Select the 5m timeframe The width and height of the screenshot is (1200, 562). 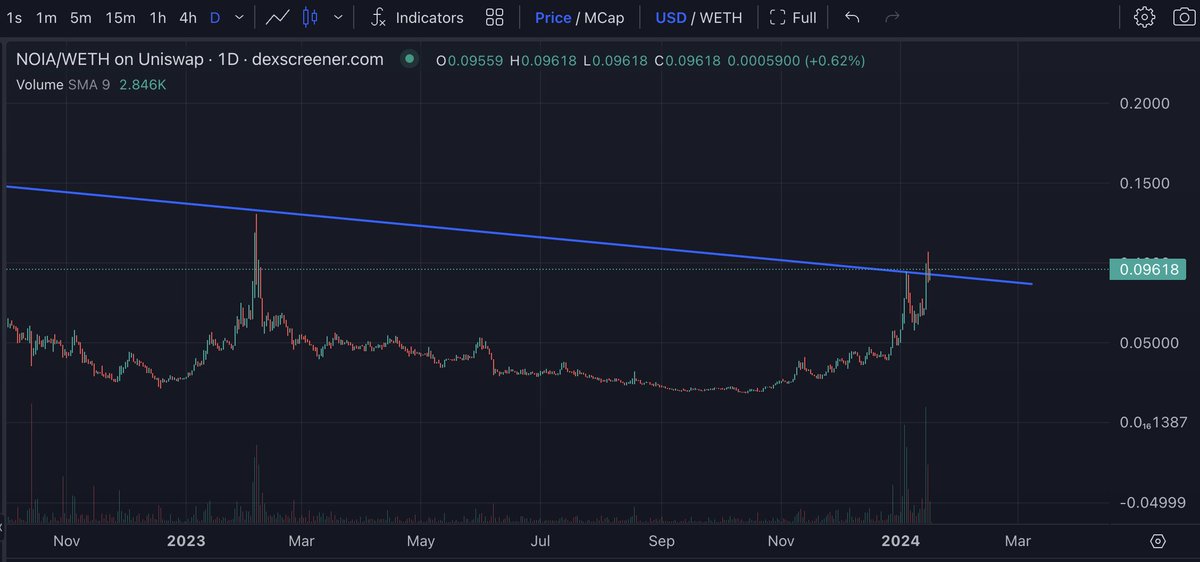coord(81,17)
